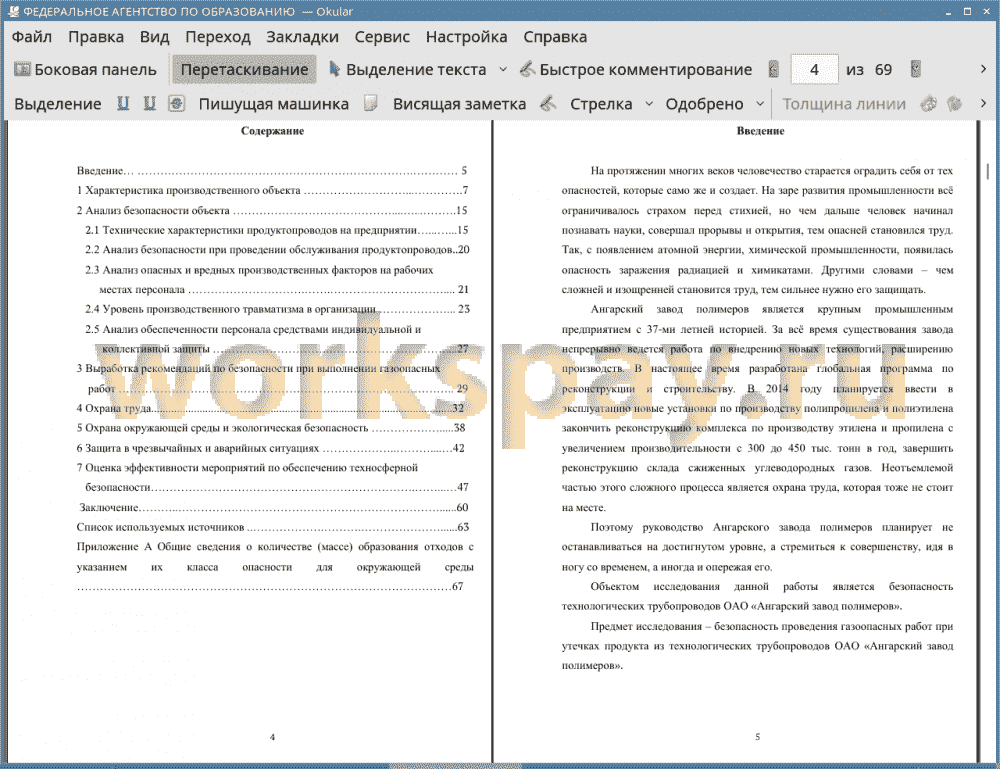Open the Справка menu
Image resolution: width=1000 pixels, height=769 pixels.
click(x=555, y=37)
